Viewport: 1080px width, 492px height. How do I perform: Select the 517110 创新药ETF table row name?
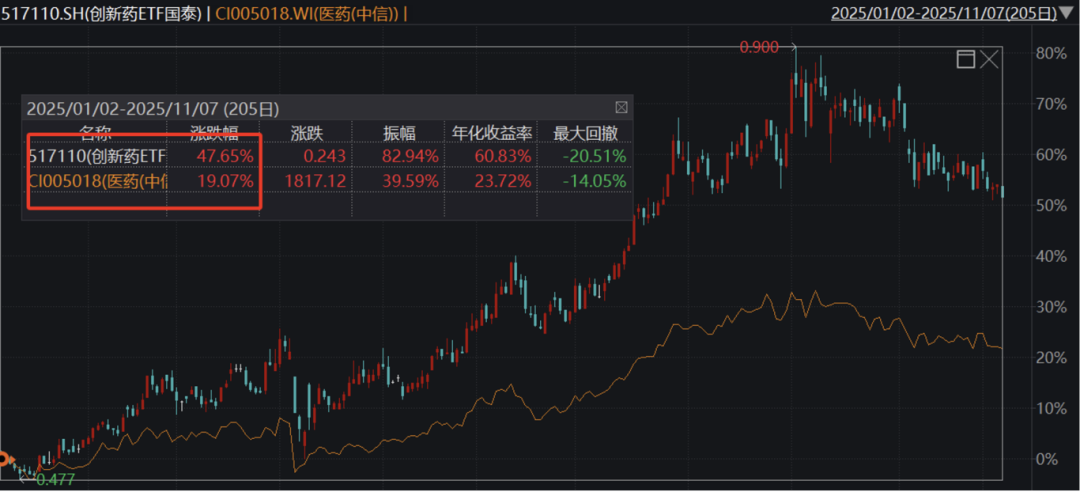coord(97,156)
